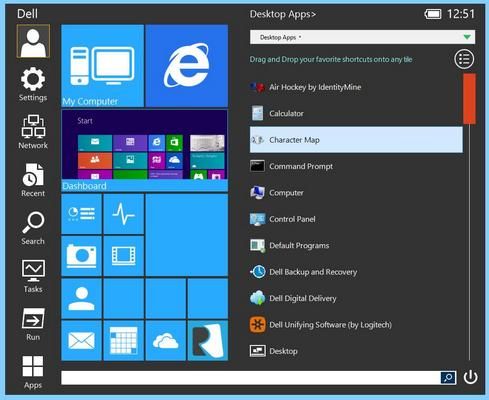Image resolution: width=489 pixels, height=400 pixels.
Task: Open the cloud storage tile
Action: (166, 340)
